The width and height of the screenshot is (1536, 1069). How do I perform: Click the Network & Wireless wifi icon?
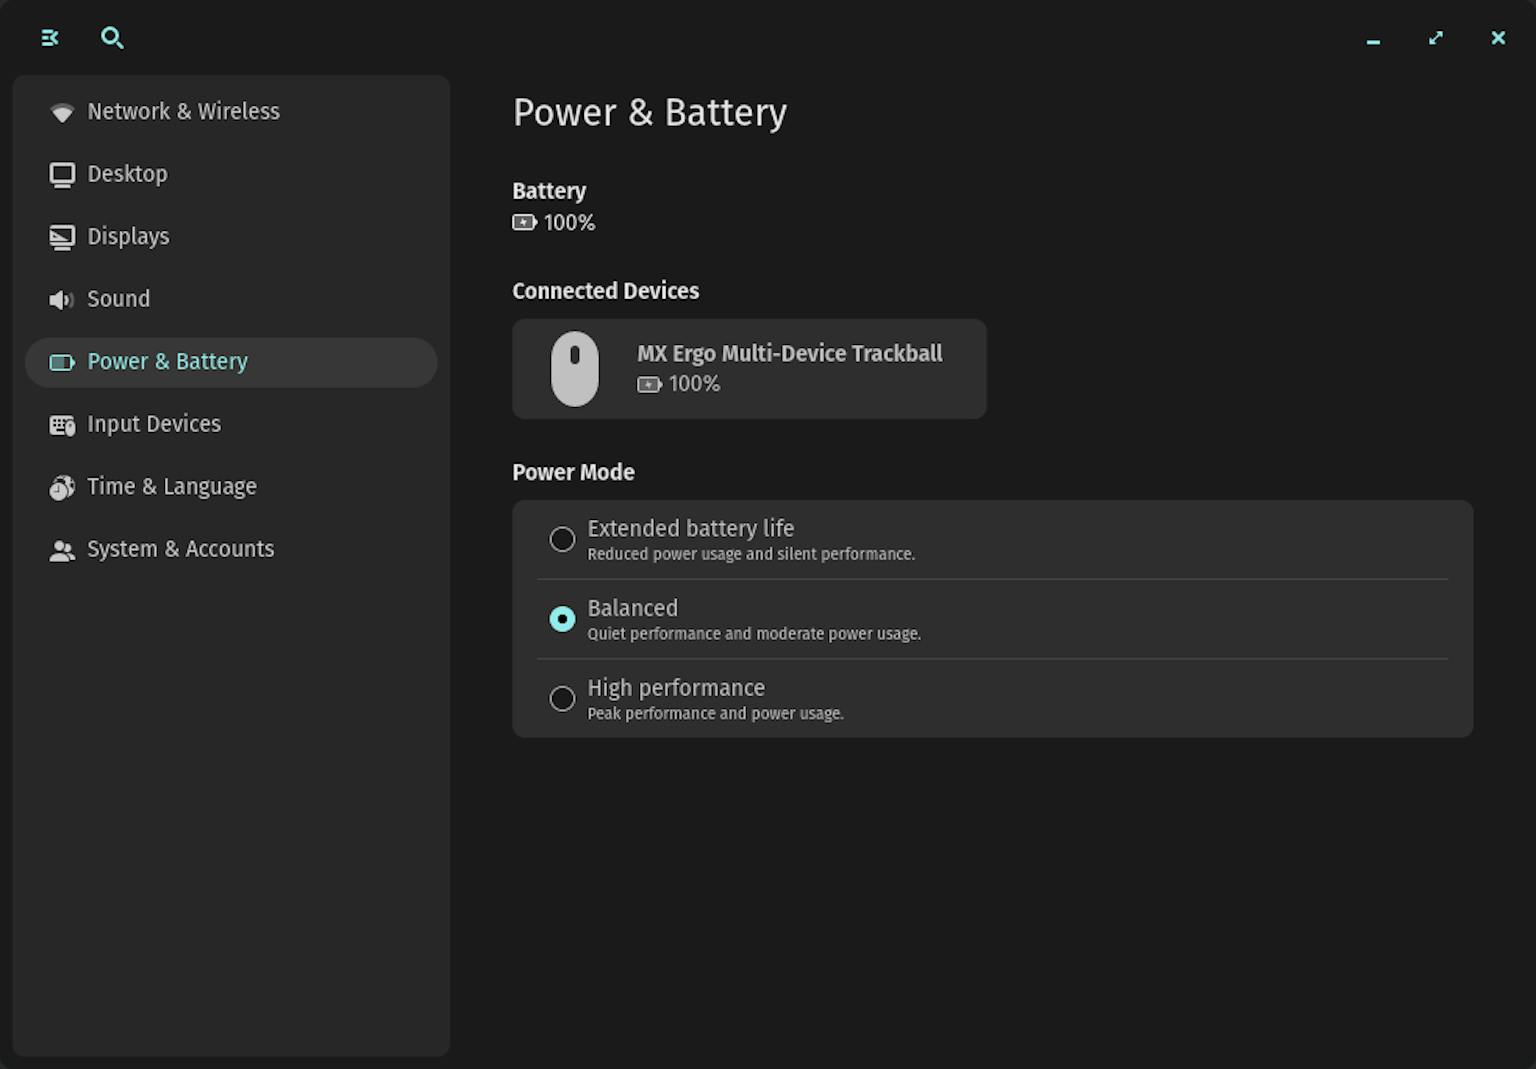click(x=62, y=112)
